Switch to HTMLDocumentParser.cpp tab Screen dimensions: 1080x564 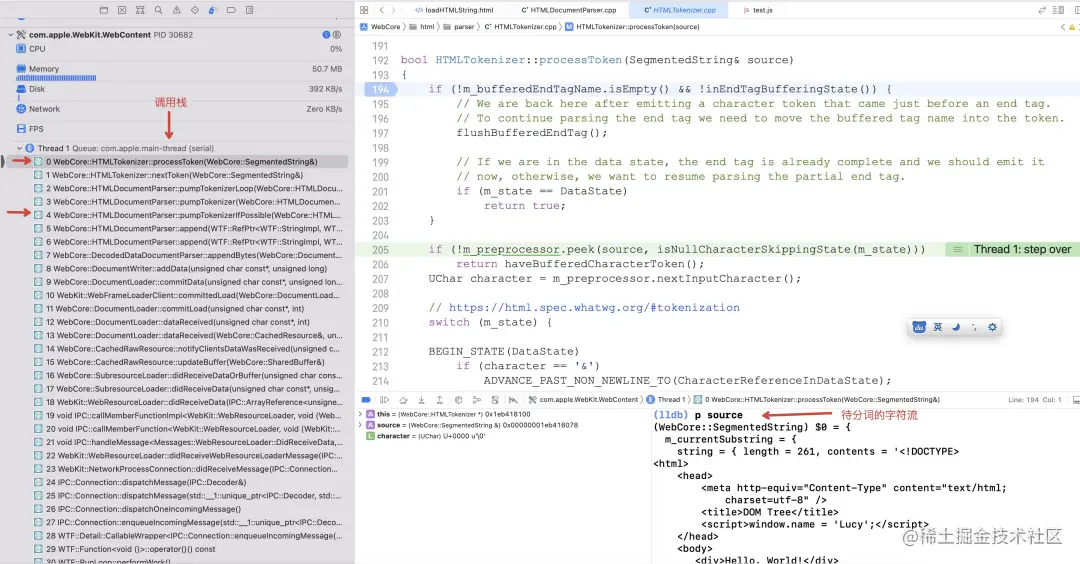568,10
